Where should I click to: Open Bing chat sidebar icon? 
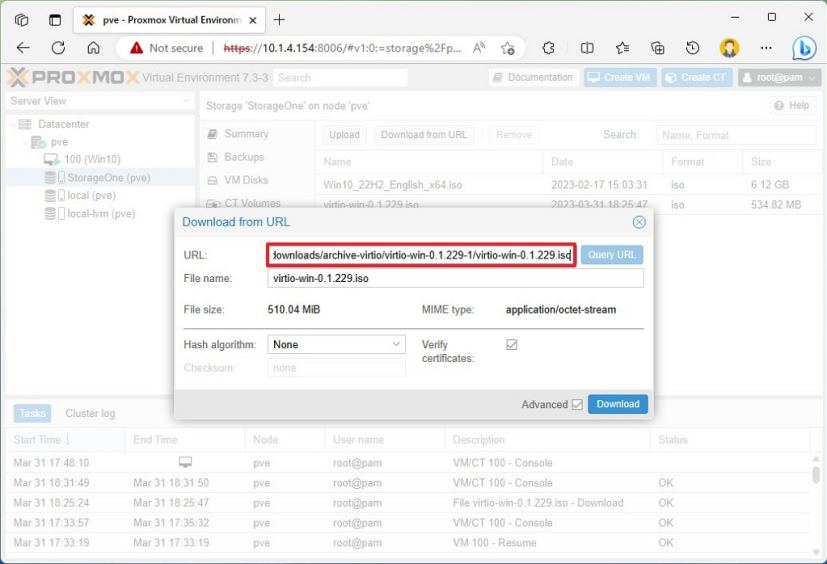pos(804,49)
